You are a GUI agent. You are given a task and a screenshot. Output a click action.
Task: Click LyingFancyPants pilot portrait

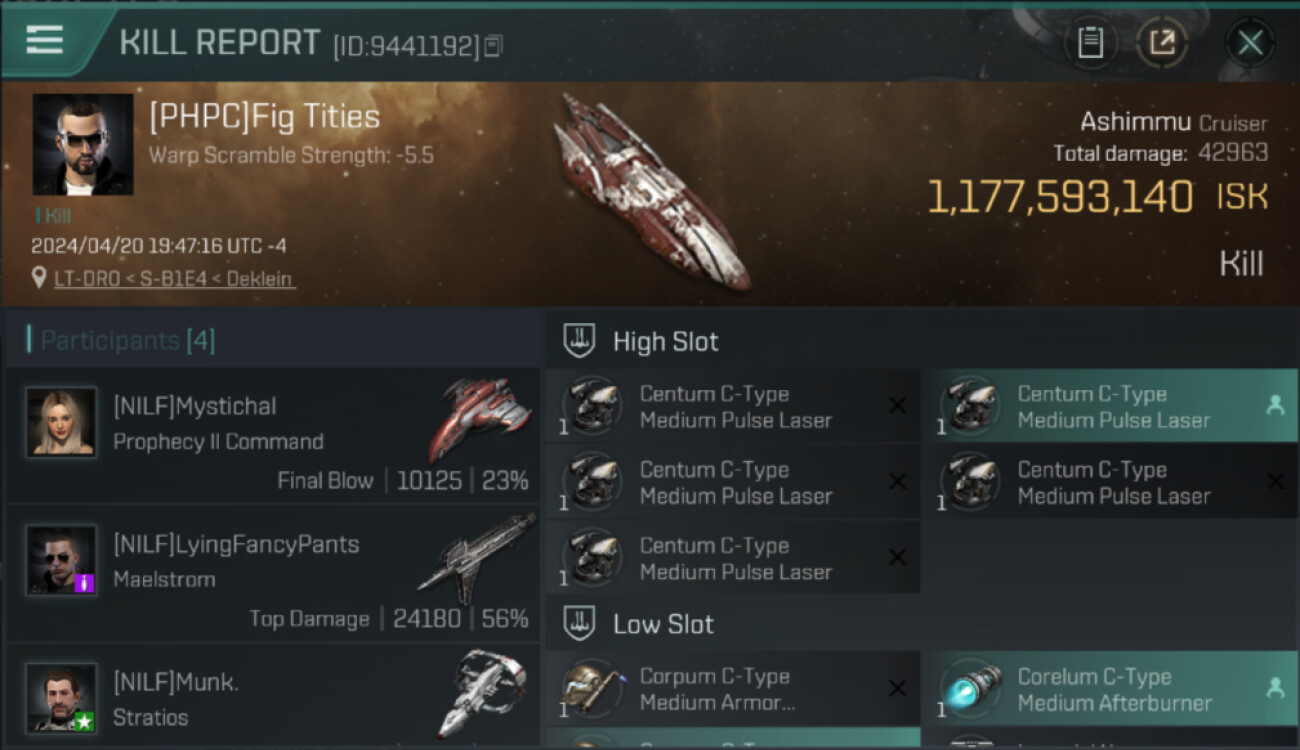(61, 559)
